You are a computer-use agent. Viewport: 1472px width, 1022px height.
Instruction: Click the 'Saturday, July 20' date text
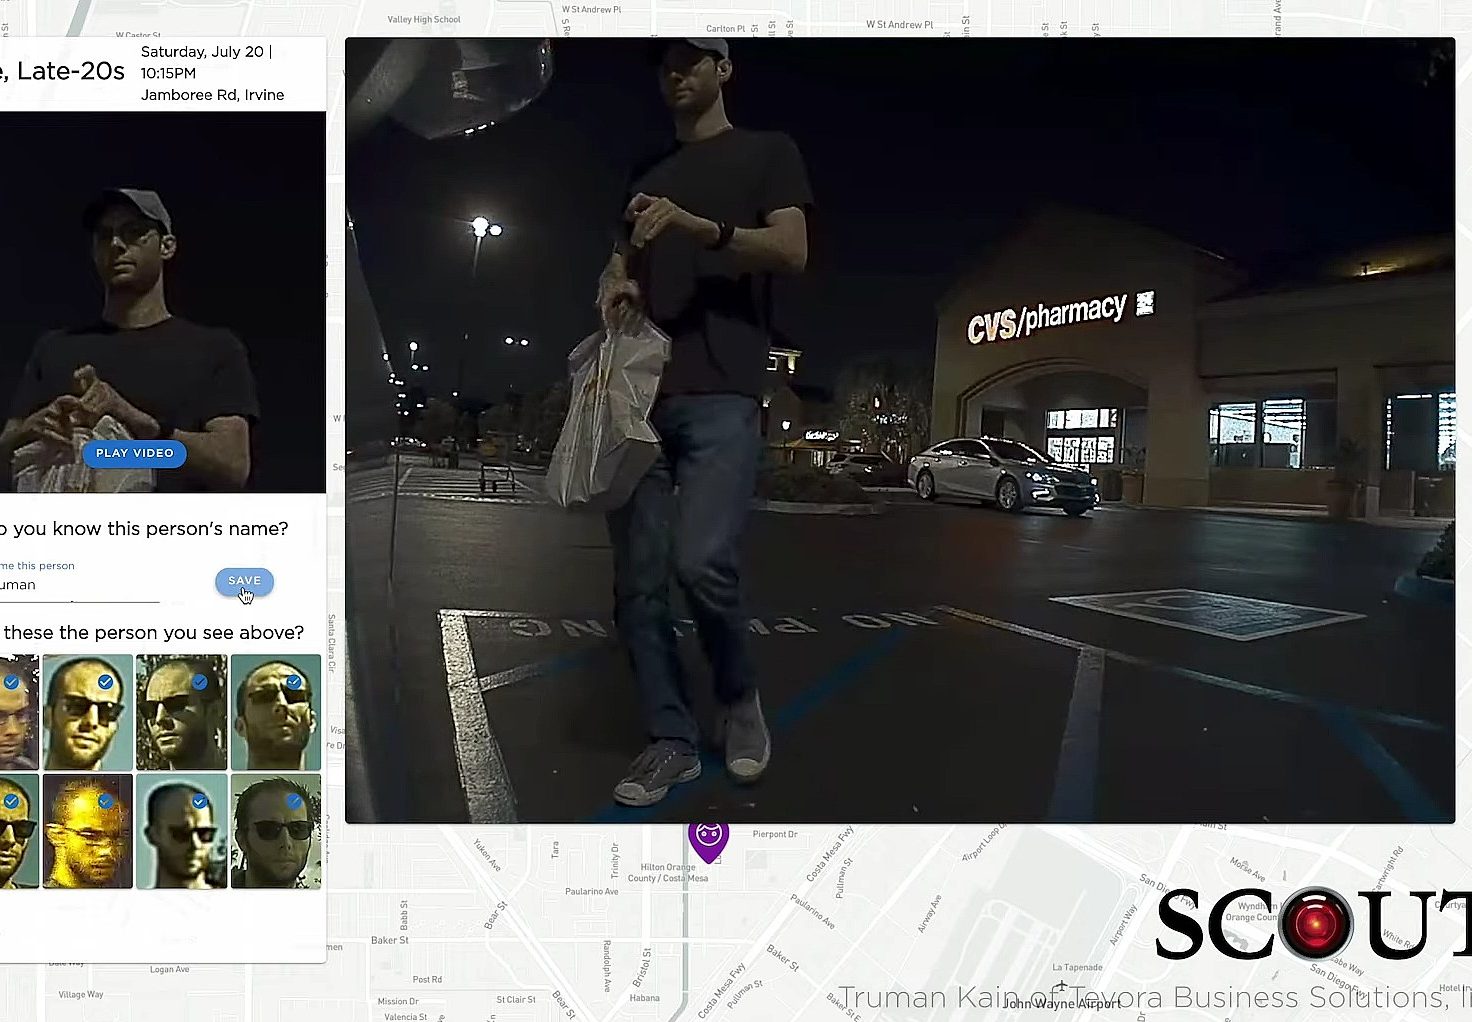pos(202,52)
